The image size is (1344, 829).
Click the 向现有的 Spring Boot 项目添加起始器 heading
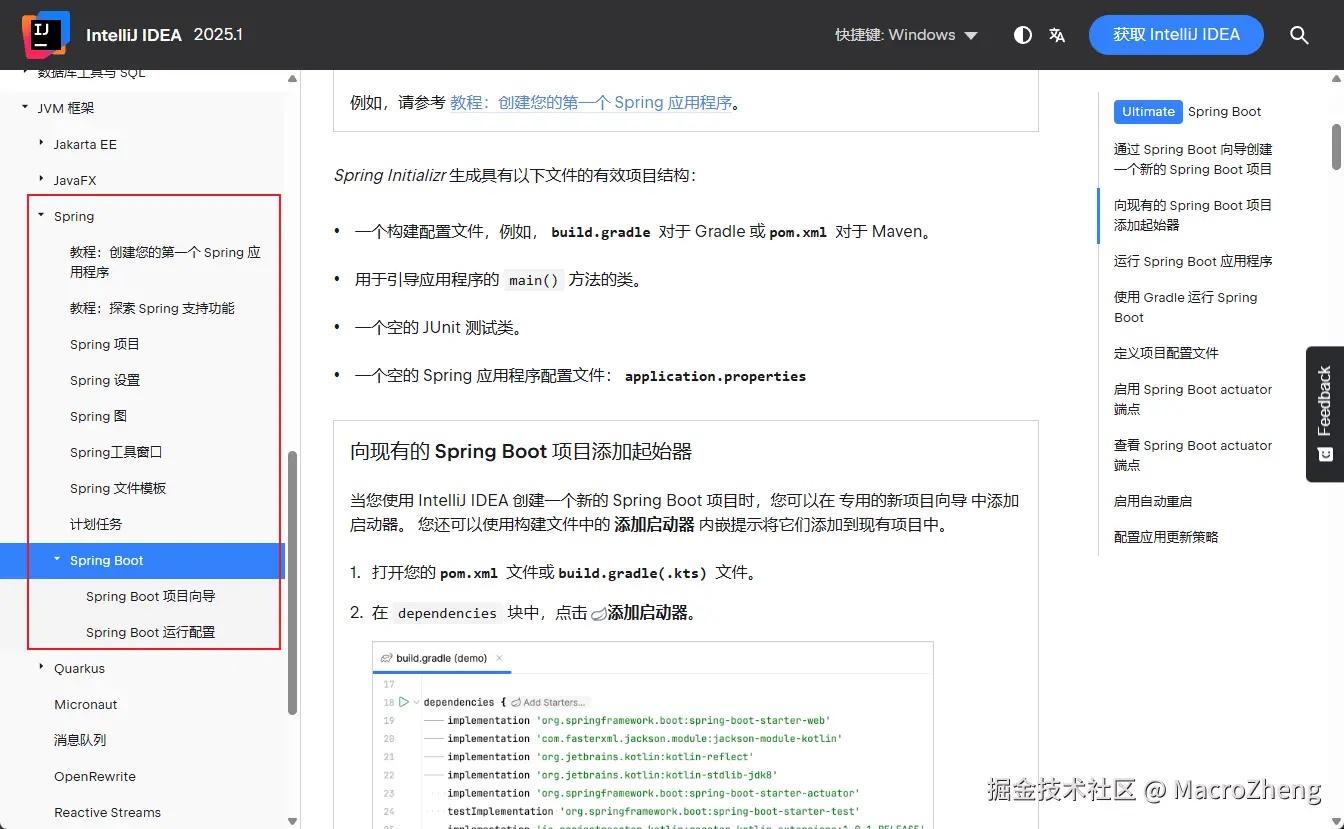[521, 451]
